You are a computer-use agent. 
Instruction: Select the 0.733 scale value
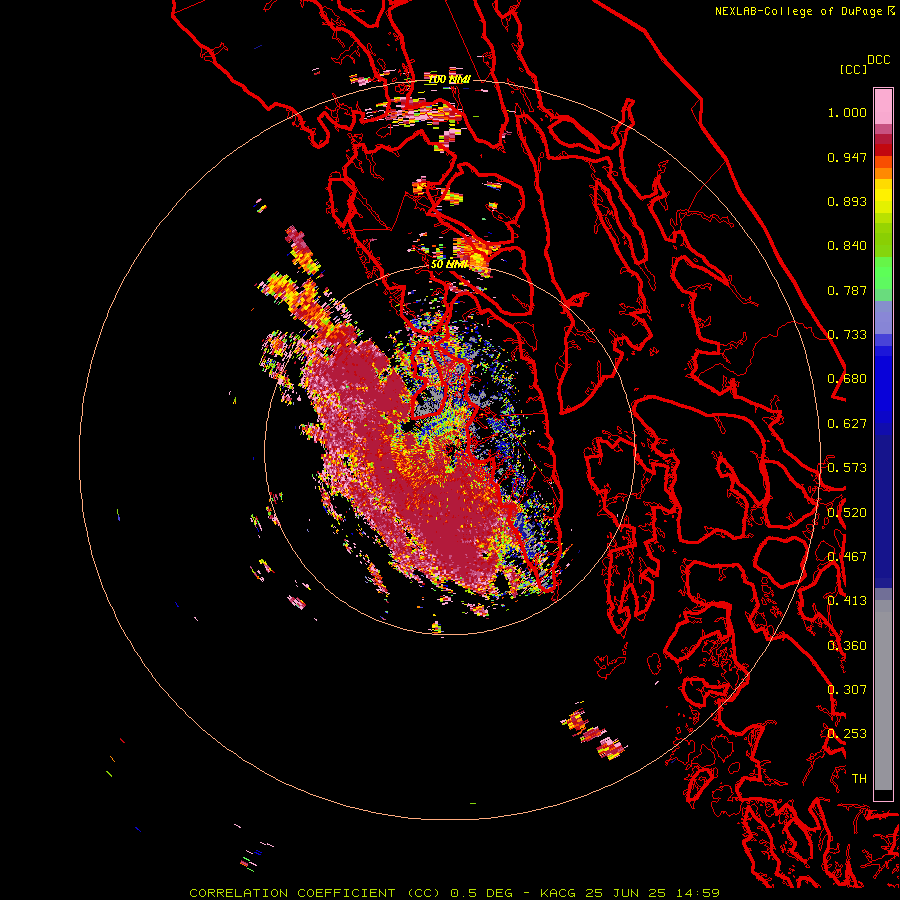click(x=847, y=335)
